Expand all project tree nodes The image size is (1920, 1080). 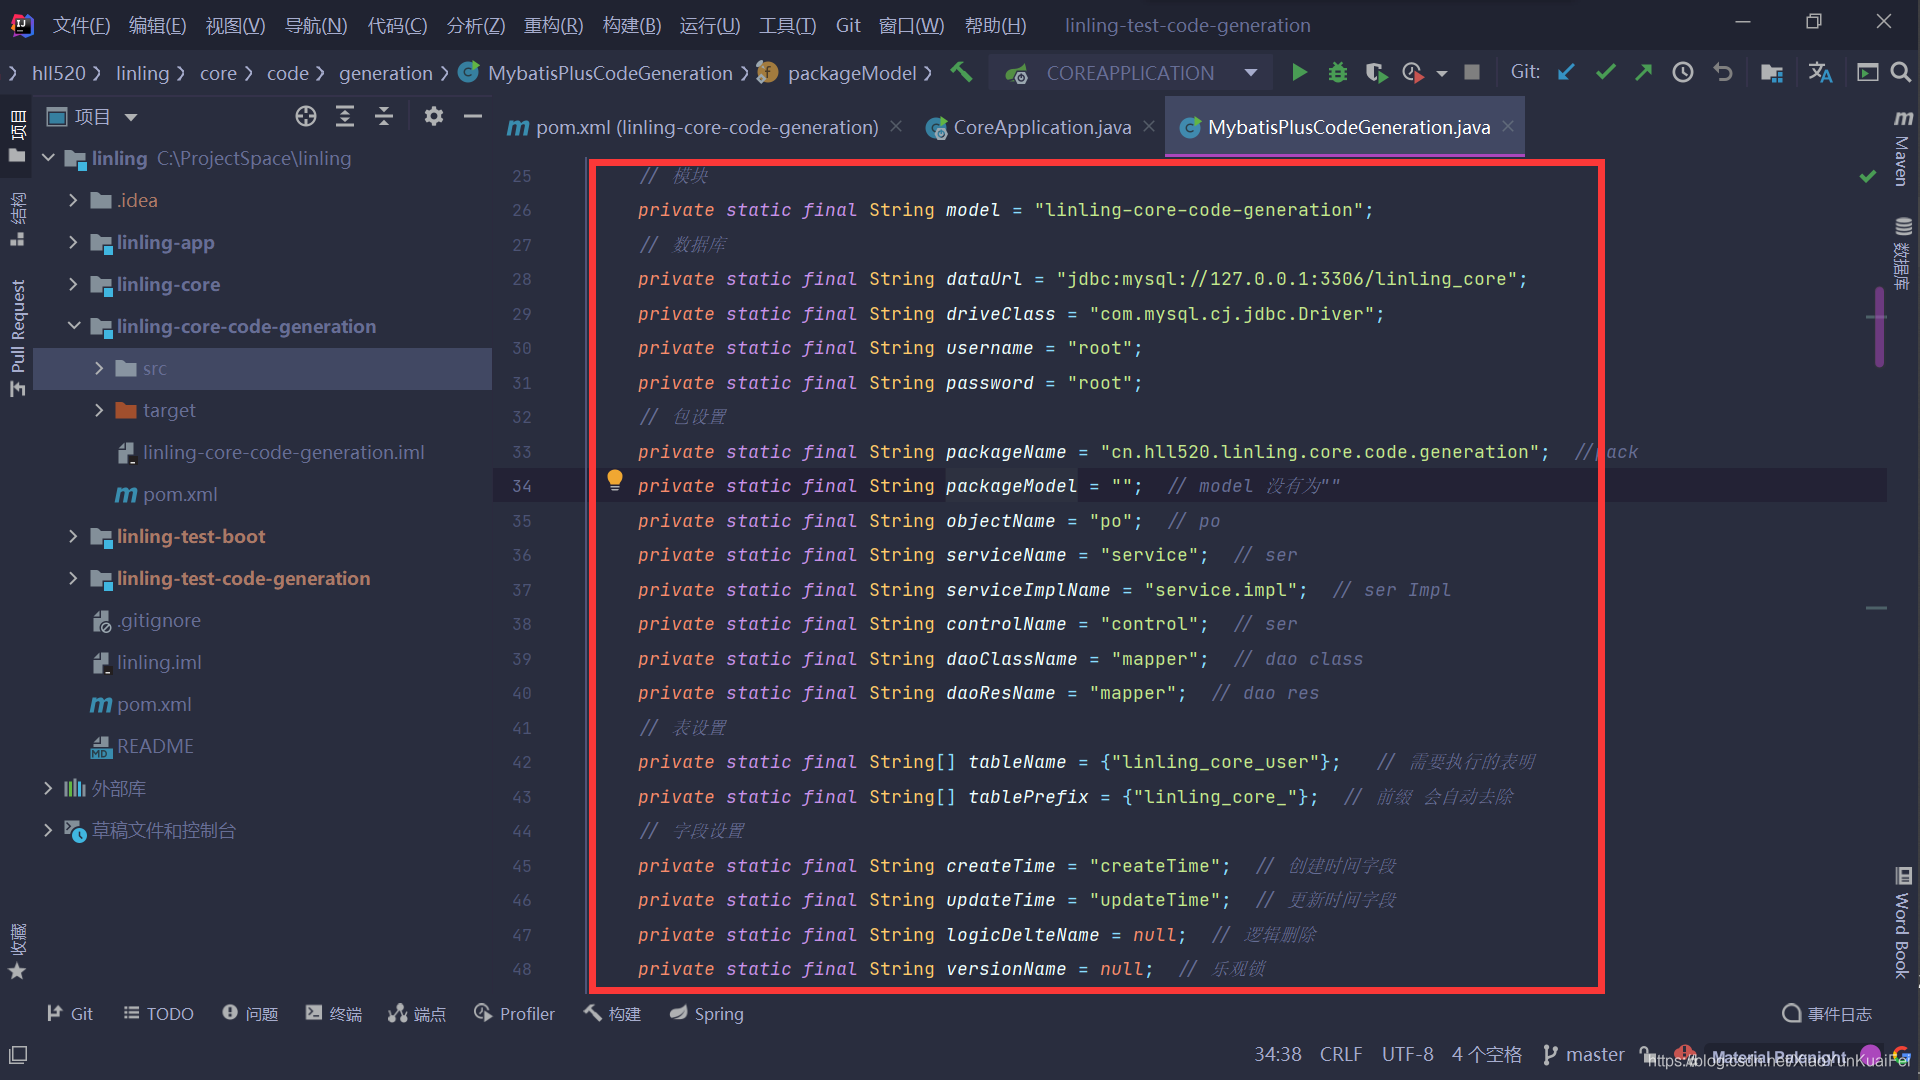click(345, 117)
